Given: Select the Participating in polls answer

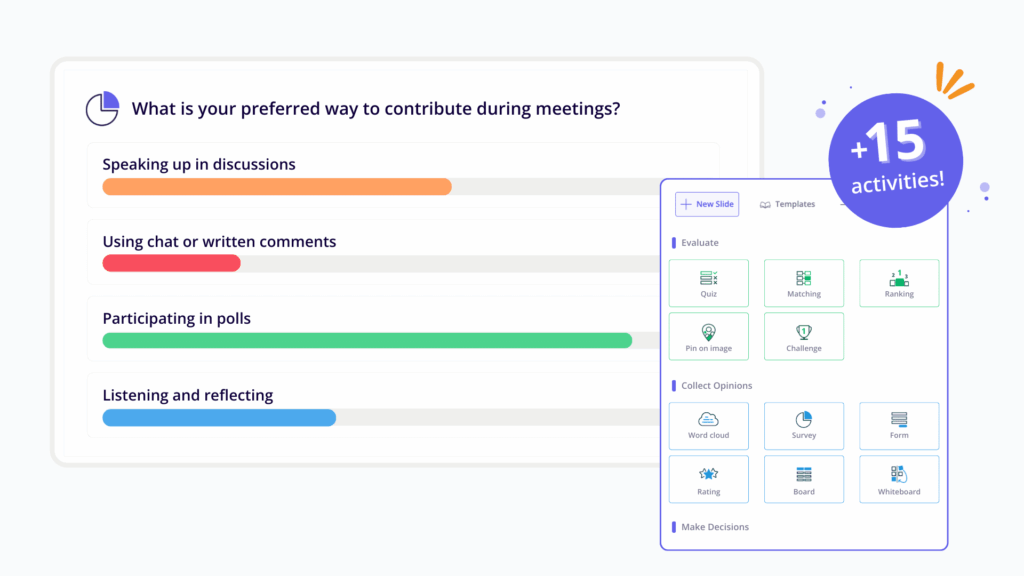Looking at the screenshot, I should [177, 318].
